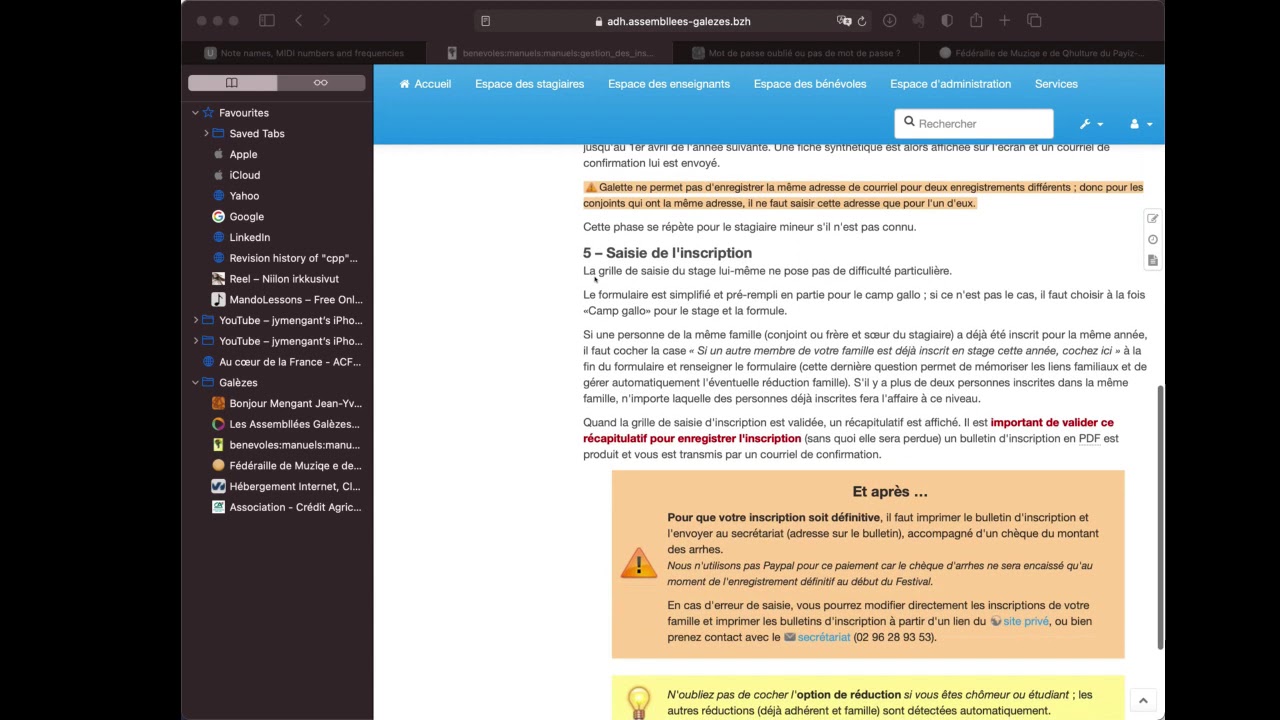This screenshot has height=720, width=1280.
Task: Open Espace des enseignants menu
Action: (x=669, y=84)
